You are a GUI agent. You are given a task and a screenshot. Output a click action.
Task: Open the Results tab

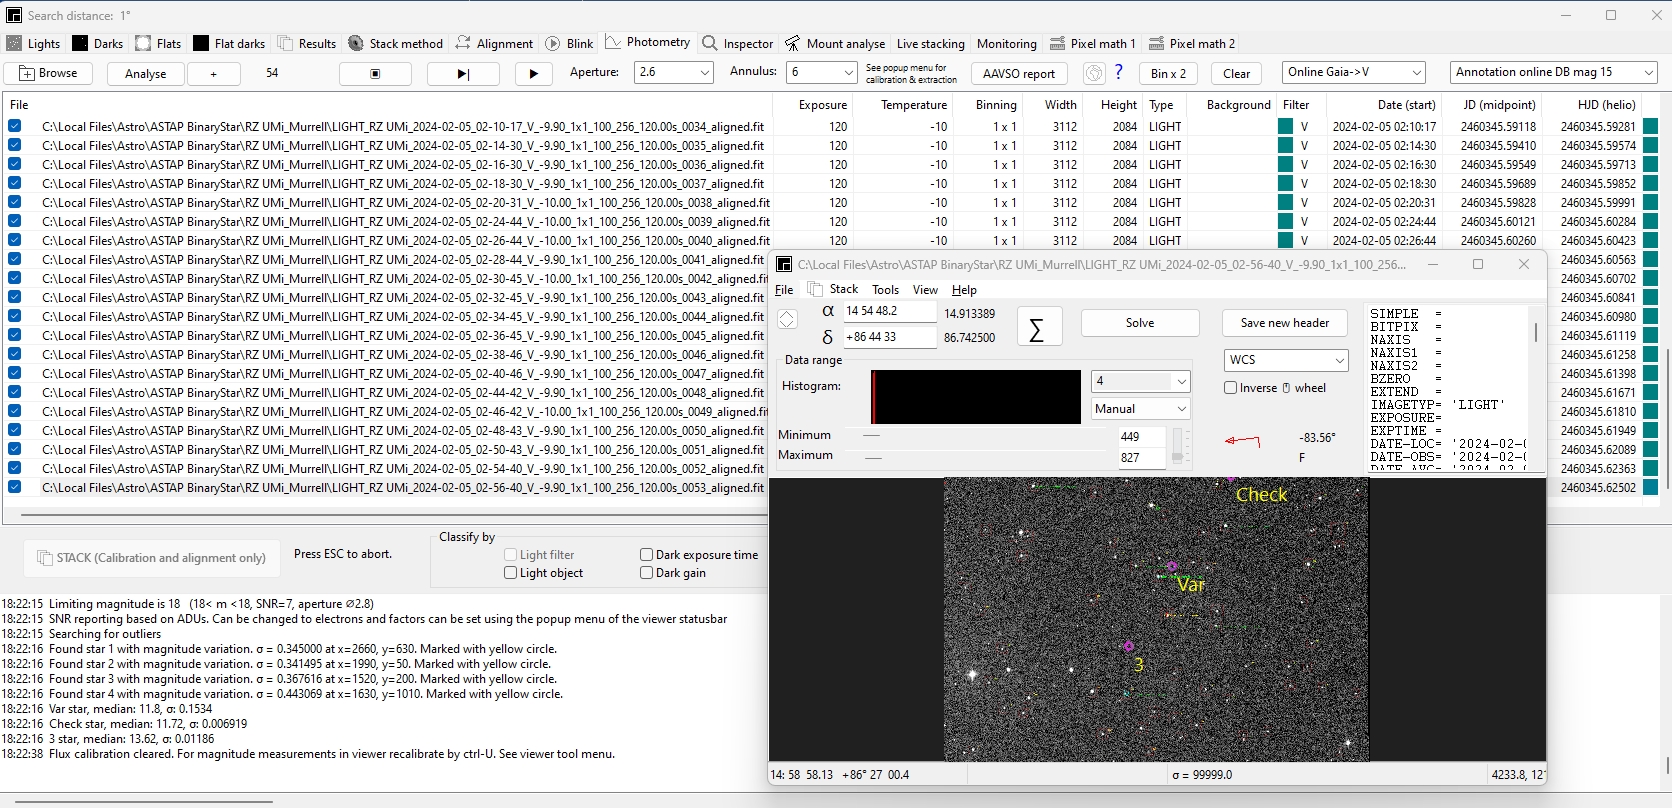pyautogui.click(x=307, y=43)
